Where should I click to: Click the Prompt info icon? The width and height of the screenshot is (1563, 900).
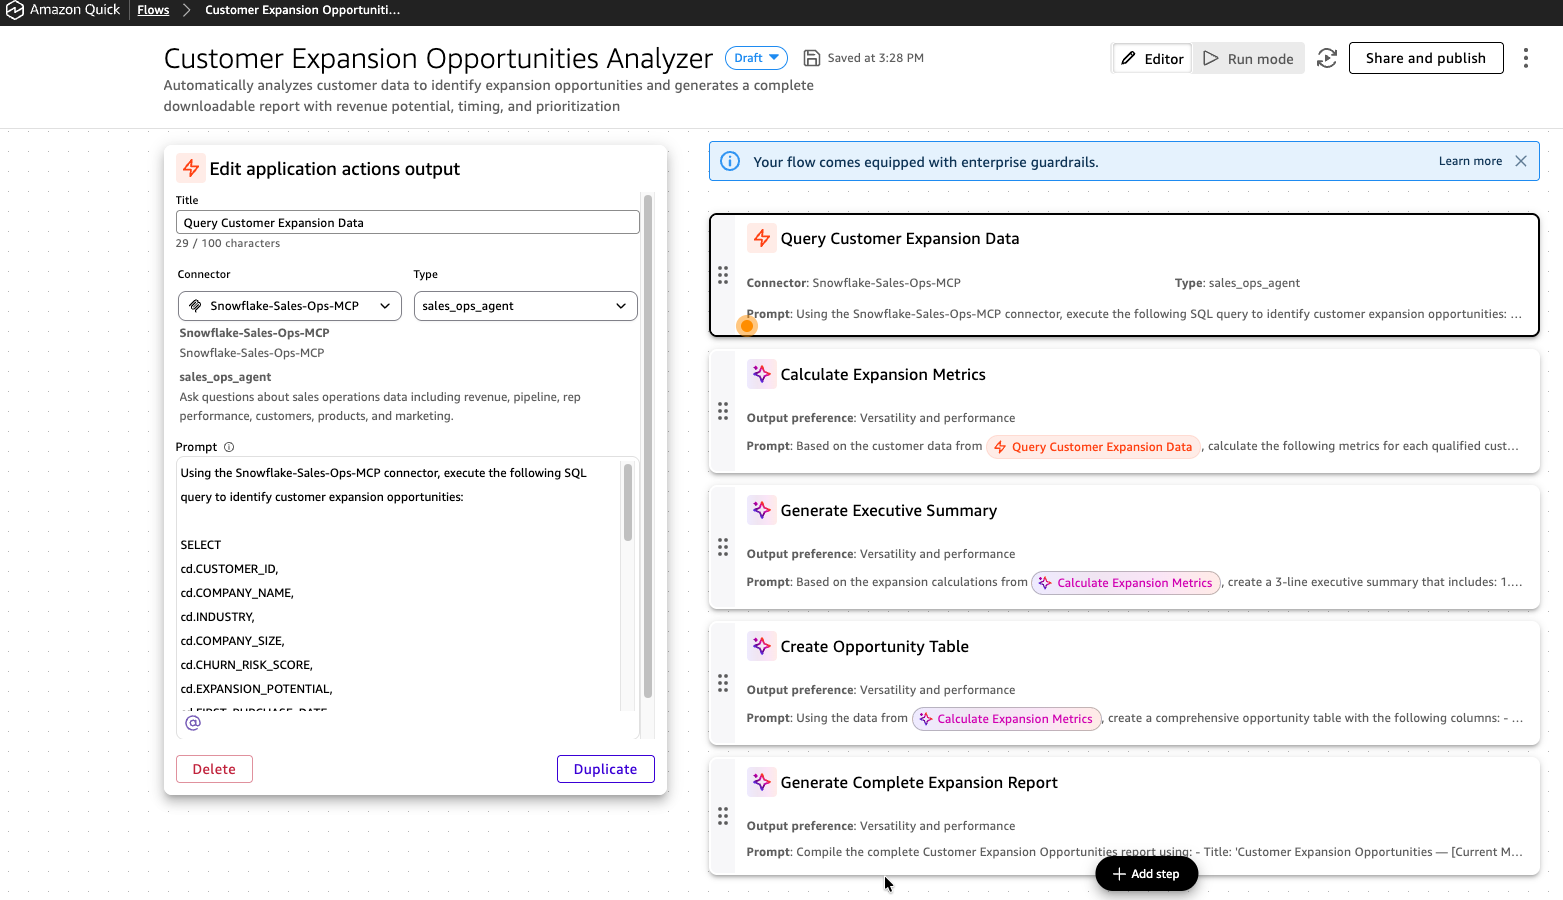[229, 447]
